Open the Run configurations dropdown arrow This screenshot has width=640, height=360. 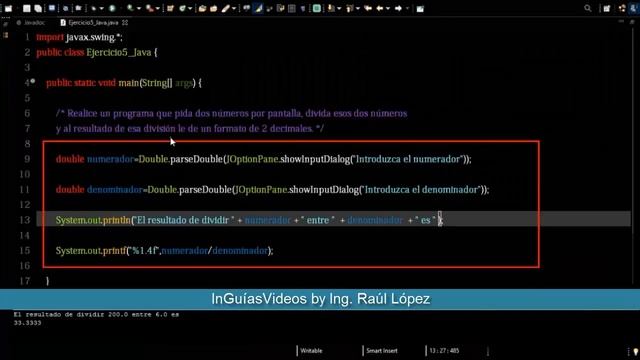[139, 9]
